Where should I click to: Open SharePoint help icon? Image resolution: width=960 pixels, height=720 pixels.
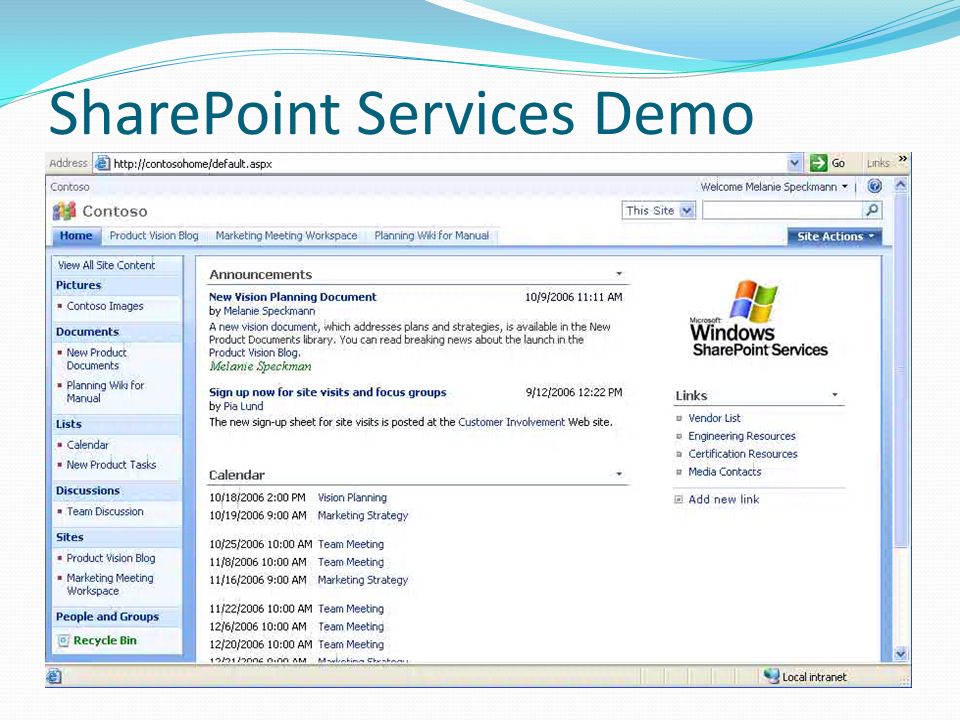(875, 186)
